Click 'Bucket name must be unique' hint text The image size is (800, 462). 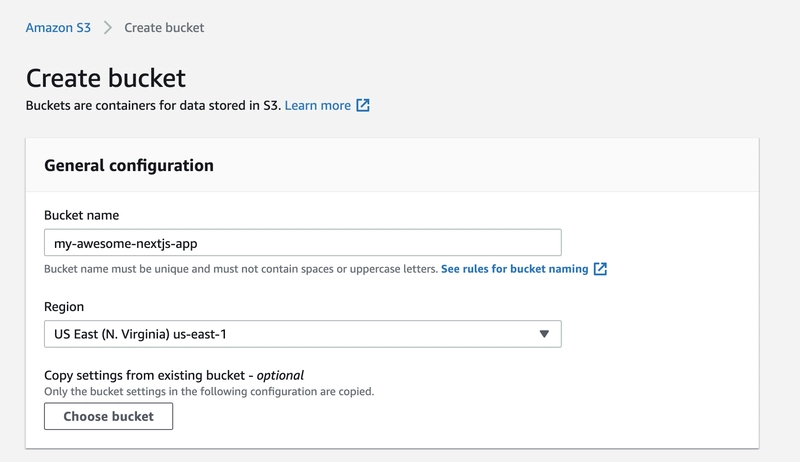(x=241, y=269)
